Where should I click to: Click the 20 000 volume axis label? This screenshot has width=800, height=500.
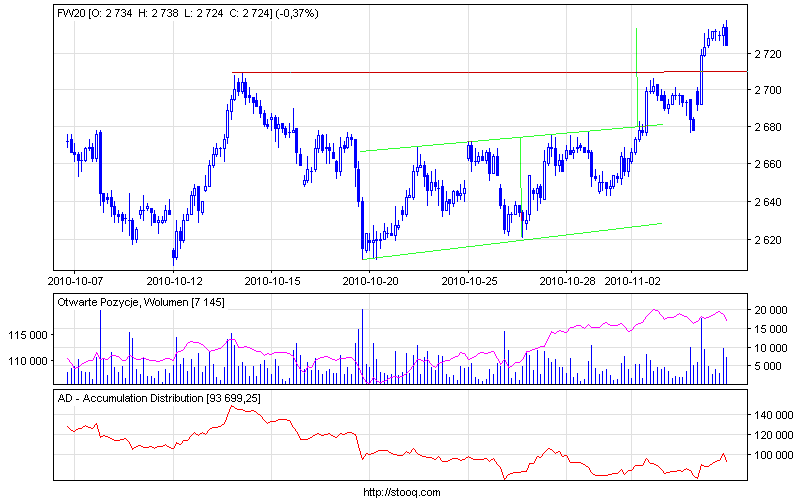771,310
